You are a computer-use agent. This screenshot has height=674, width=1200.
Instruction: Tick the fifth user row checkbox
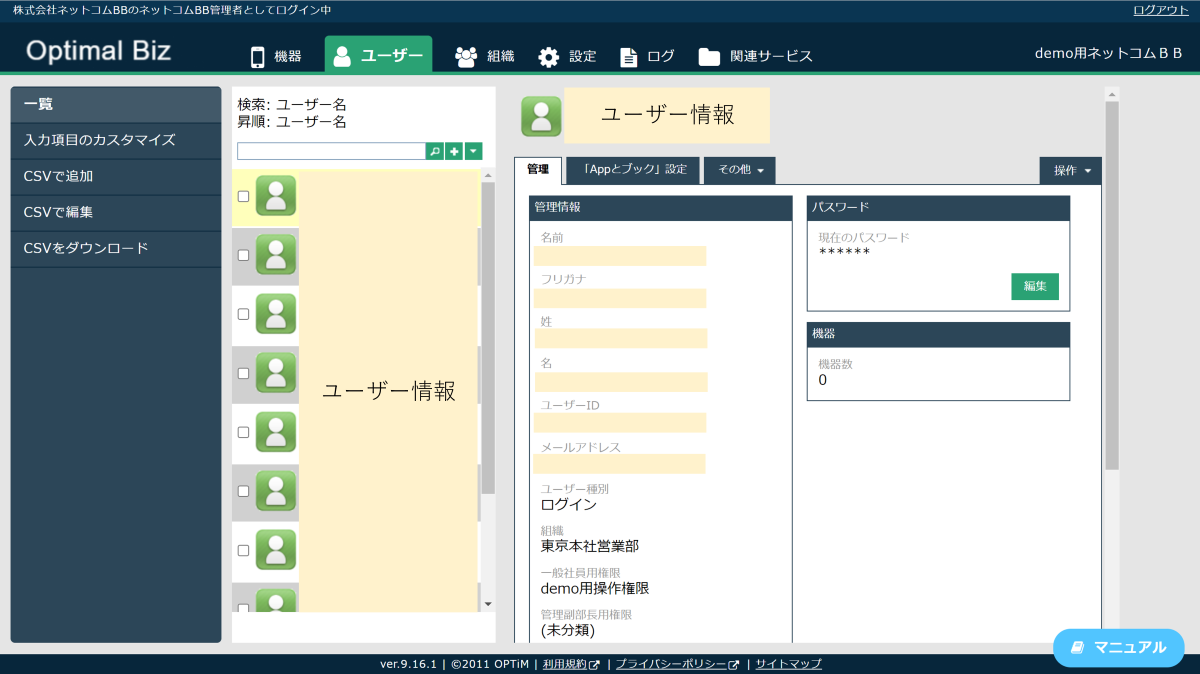243,432
